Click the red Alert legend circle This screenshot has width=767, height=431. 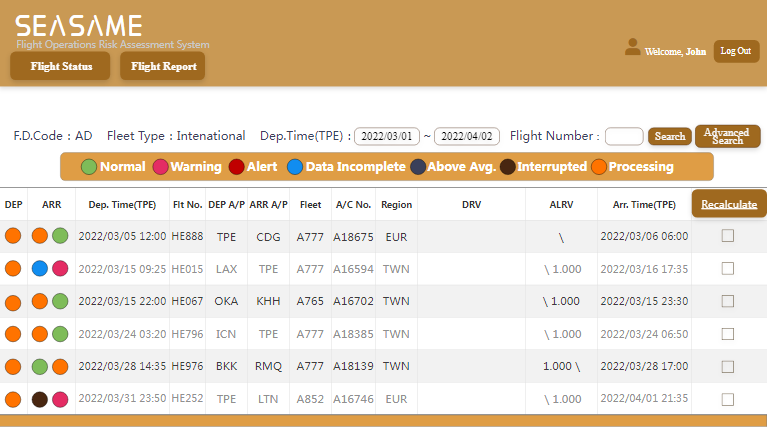tap(237, 167)
